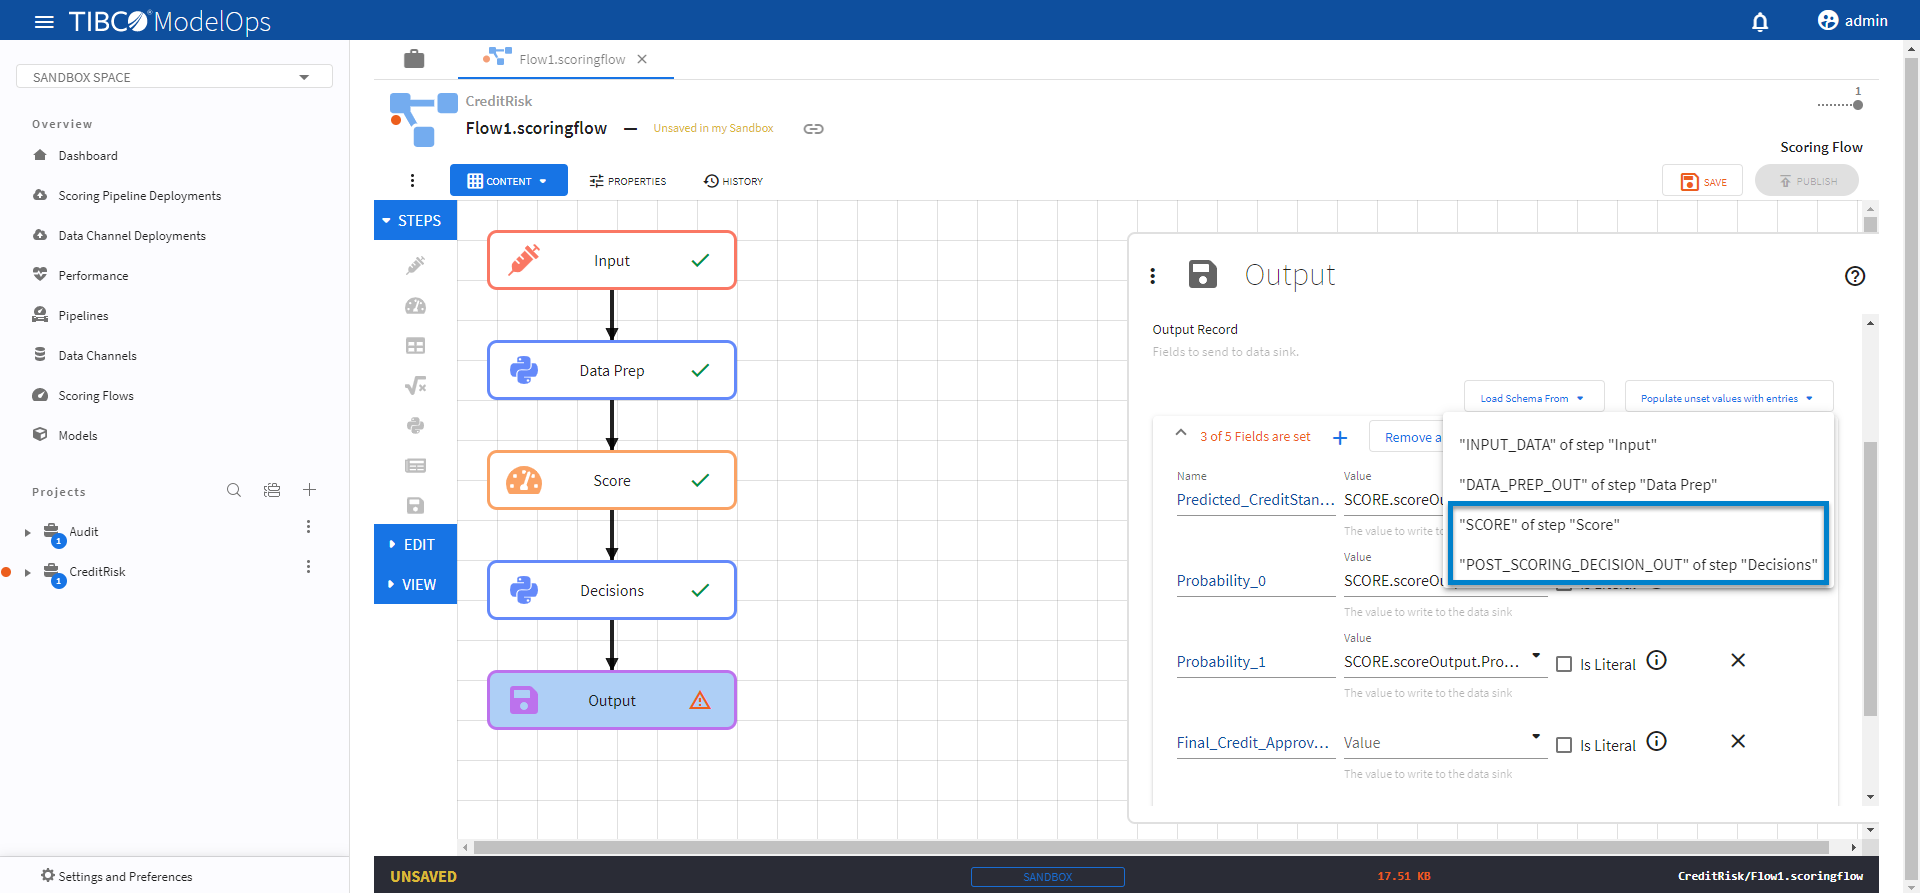Open Probability_1 value dropdown arrow
1920x893 pixels.
pyautogui.click(x=1536, y=656)
